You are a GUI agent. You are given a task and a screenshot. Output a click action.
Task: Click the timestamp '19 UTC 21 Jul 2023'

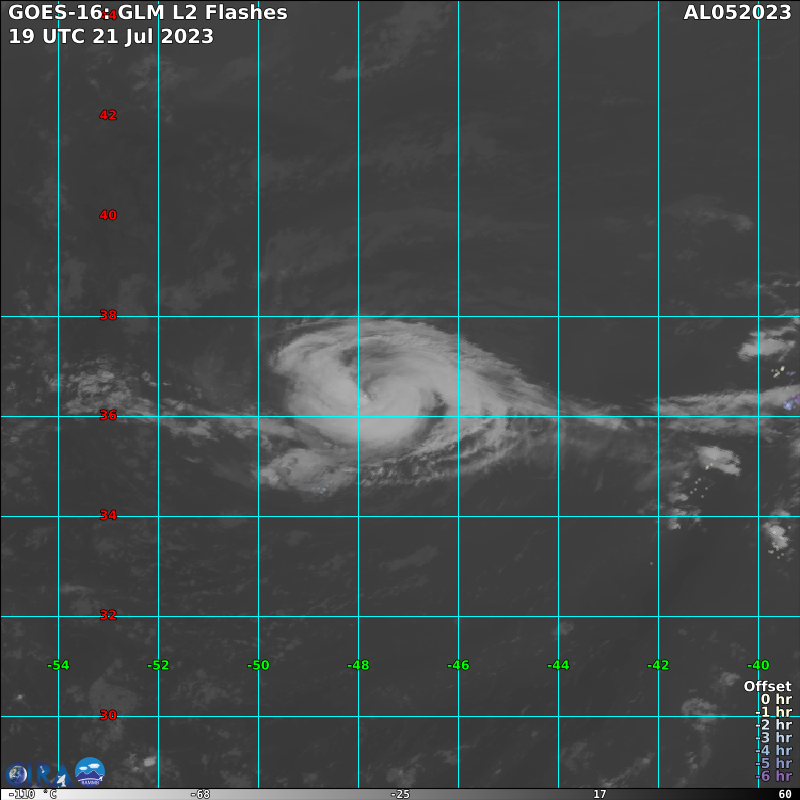(111, 36)
